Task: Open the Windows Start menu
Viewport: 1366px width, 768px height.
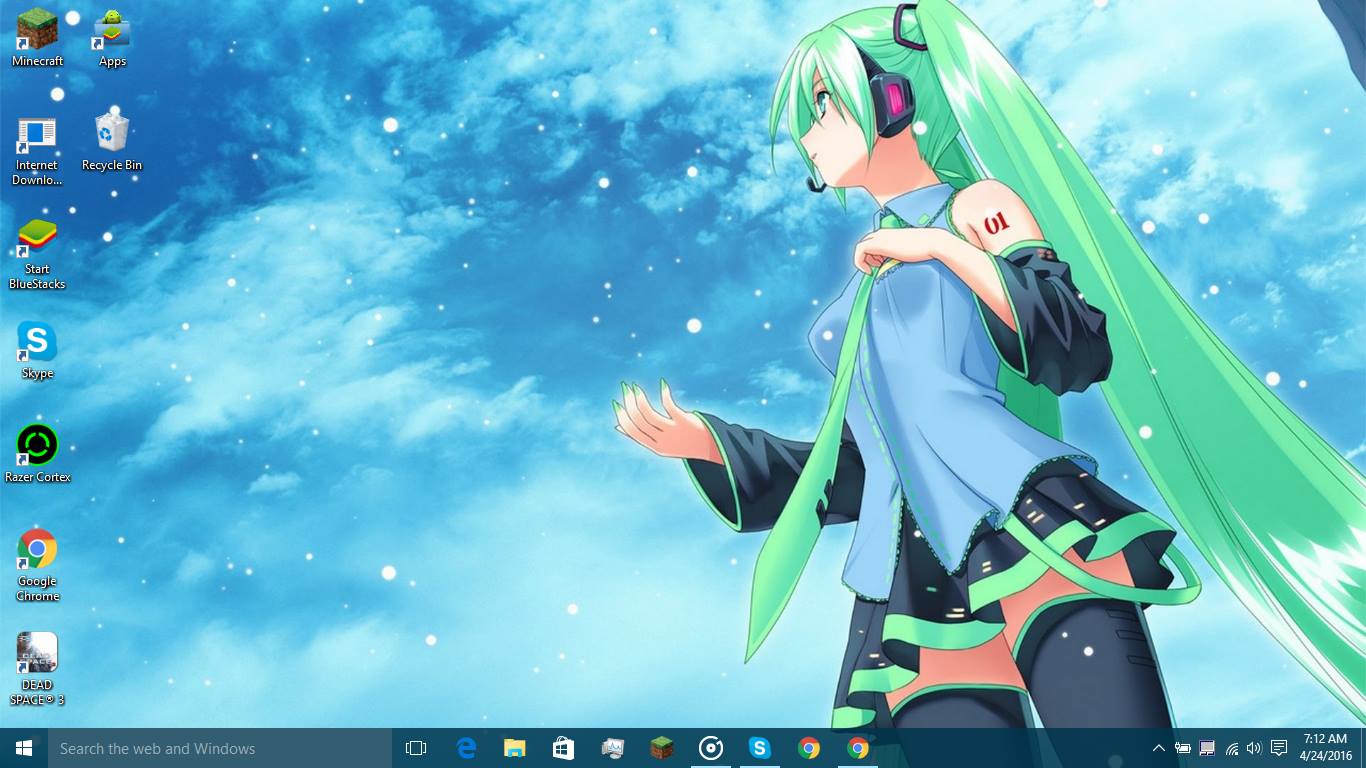Action: [x=24, y=748]
